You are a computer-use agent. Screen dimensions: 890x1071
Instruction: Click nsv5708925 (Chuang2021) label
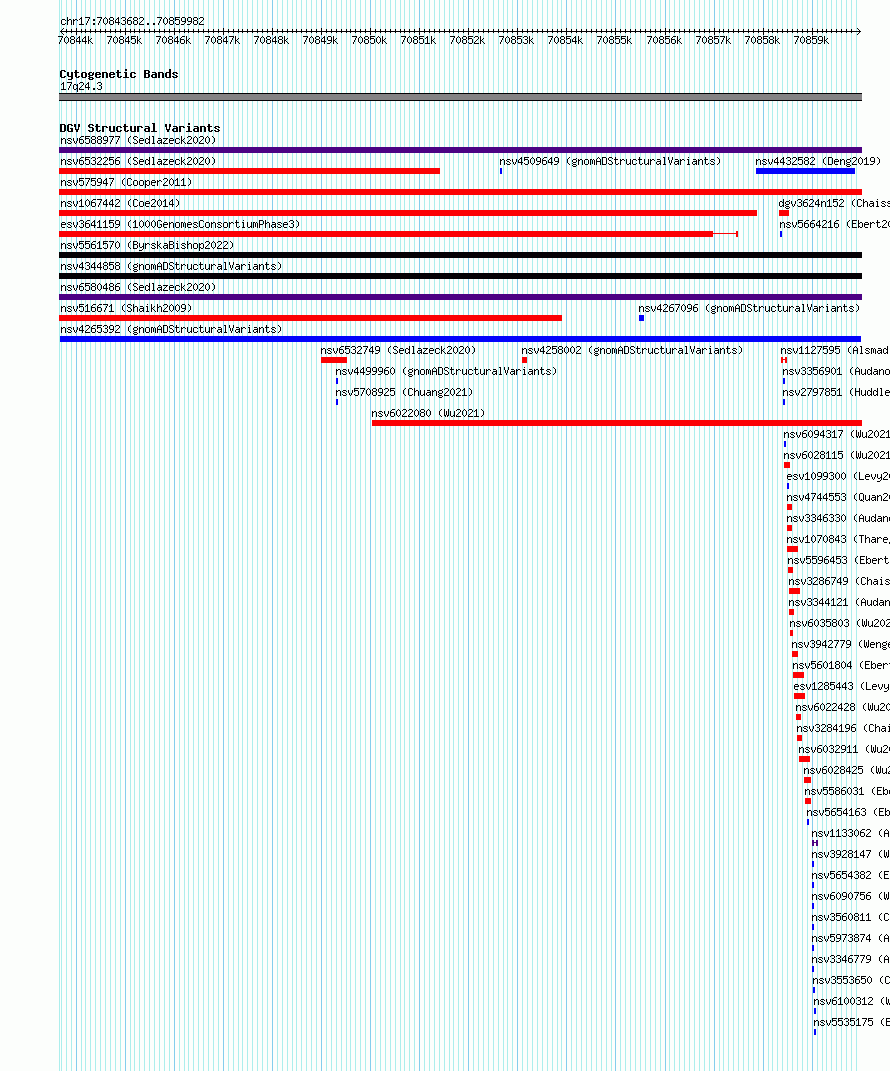(404, 392)
